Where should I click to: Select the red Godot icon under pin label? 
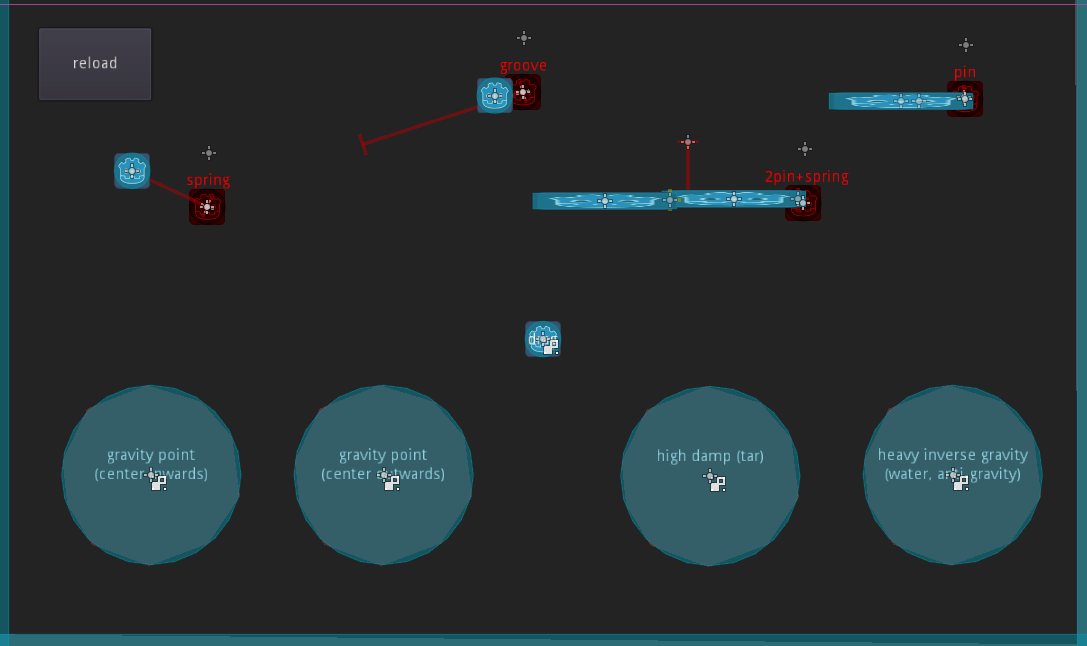pos(965,99)
